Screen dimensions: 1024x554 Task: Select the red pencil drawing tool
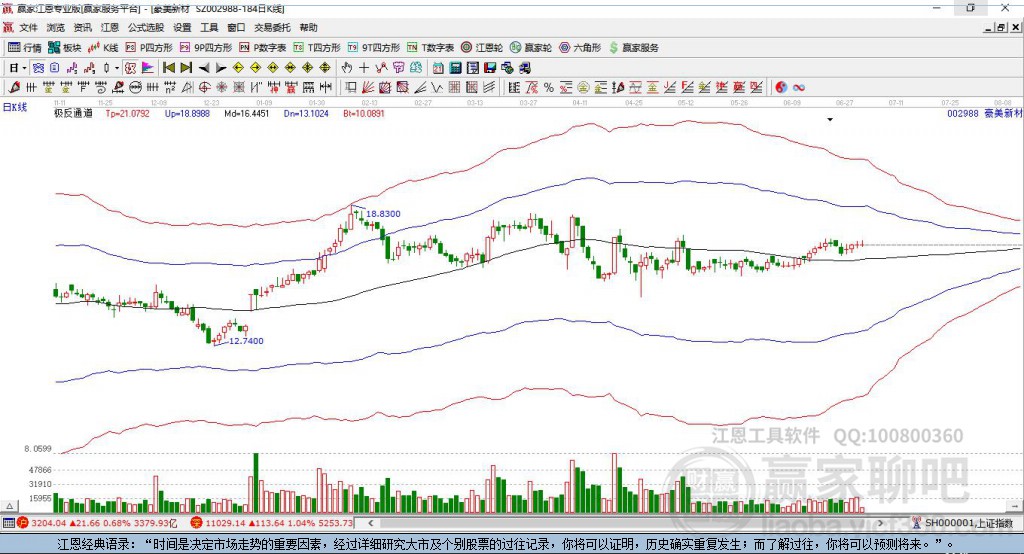coord(14,88)
